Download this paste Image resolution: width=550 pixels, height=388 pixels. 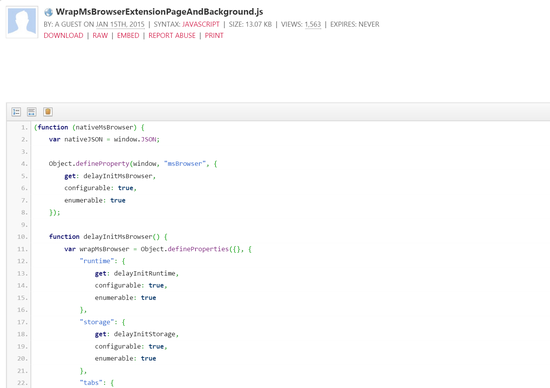(x=63, y=35)
